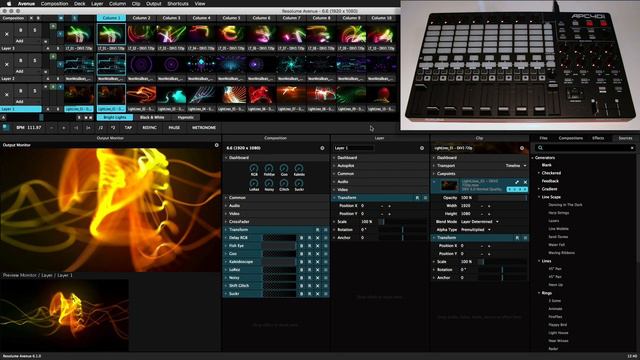Toggle solo S on Layer 1
The width and height of the screenshot is (640, 360).
pyautogui.click(x=35, y=91)
